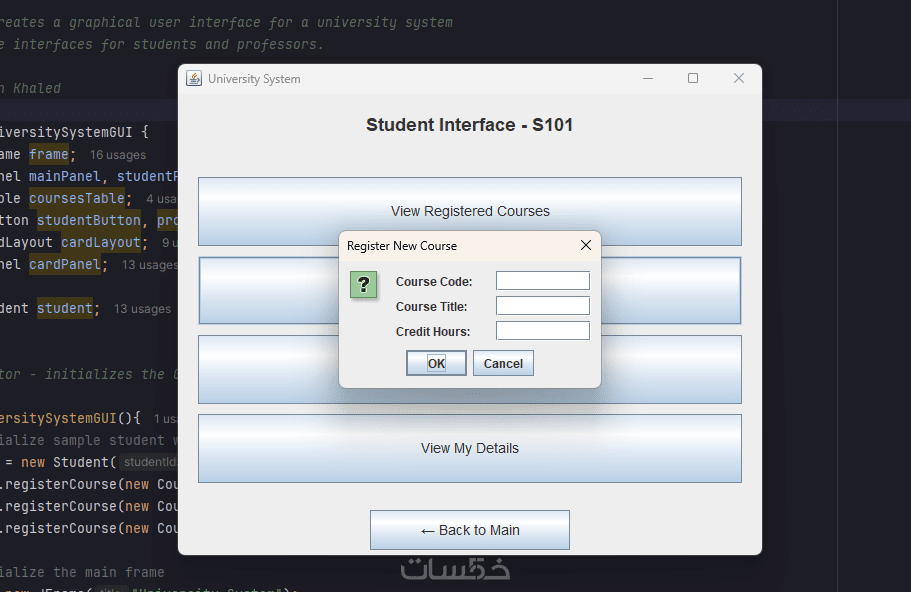The height and width of the screenshot is (592, 911).
Task: Select the Credit Hours input field
Action: (543, 331)
